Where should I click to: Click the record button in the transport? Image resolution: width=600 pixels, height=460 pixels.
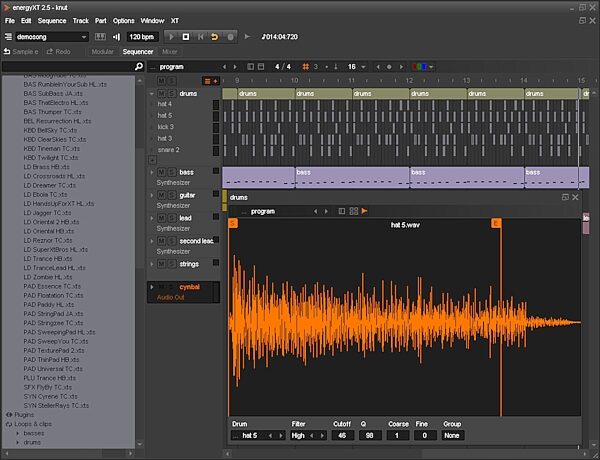(230, 37)
